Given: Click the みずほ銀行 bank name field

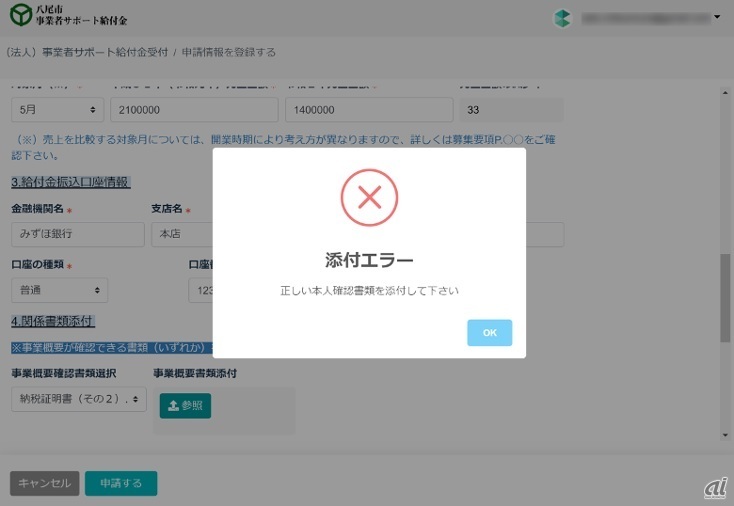Looking at the screenshot, I should [78, 234].
